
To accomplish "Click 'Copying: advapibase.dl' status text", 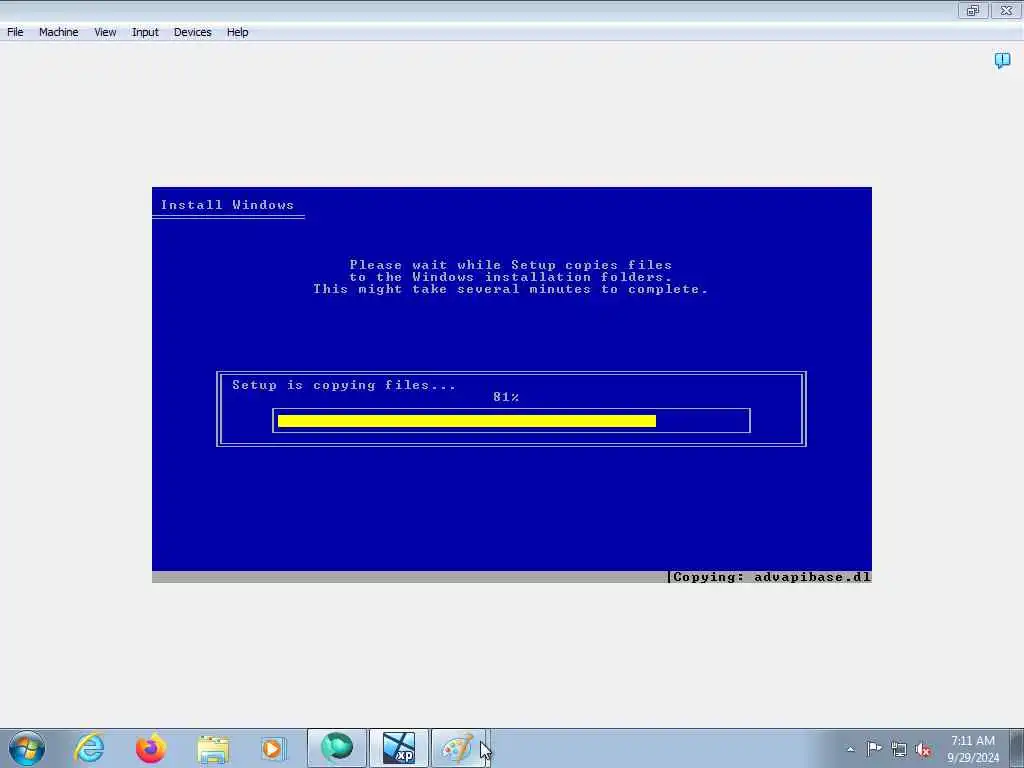I will tap(771, 577).
